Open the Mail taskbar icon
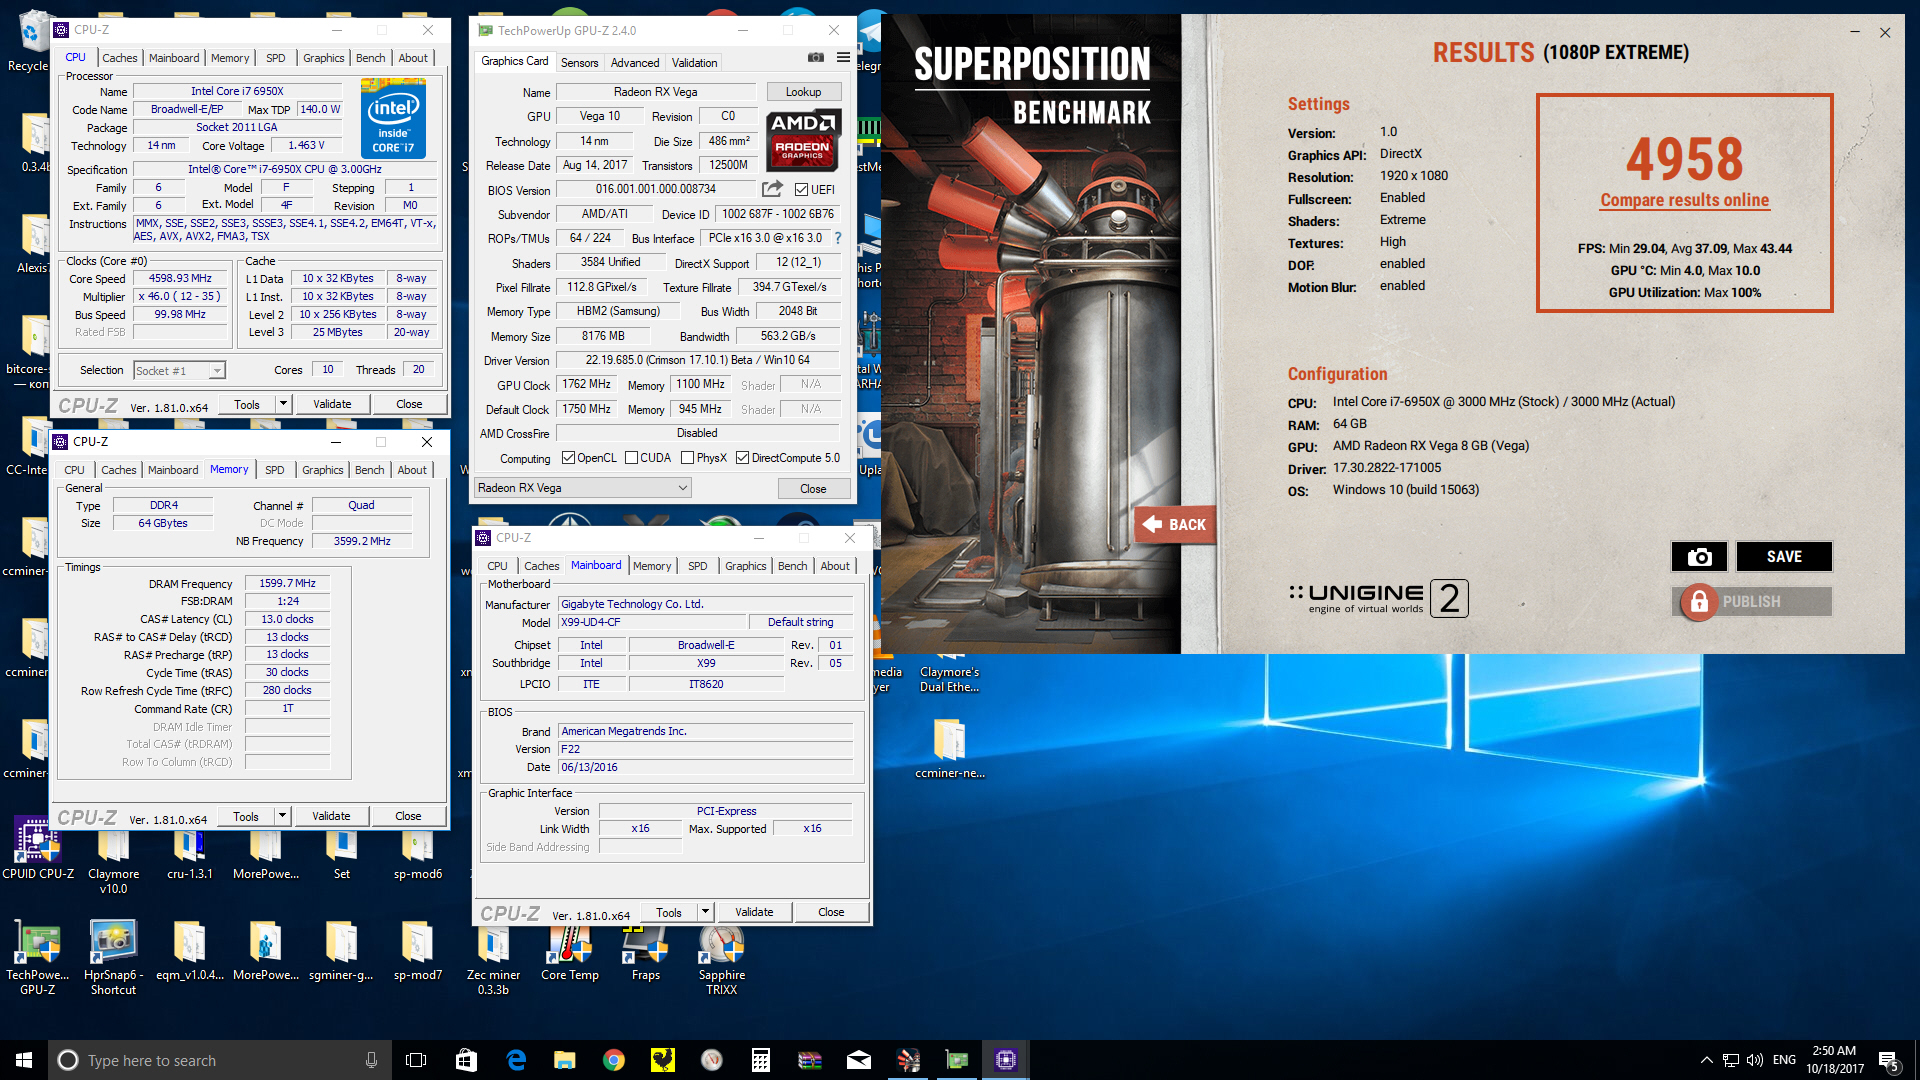The height and width of the screenshot is (1080, 1920). coord(859,1060)
